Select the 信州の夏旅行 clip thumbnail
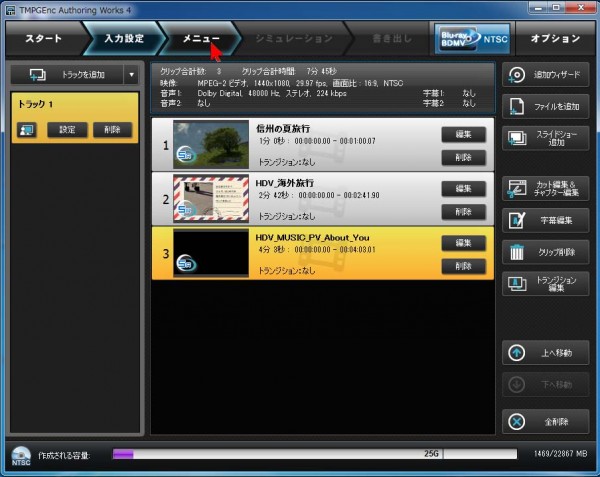600x477 pixels. (x=211, y=144)
